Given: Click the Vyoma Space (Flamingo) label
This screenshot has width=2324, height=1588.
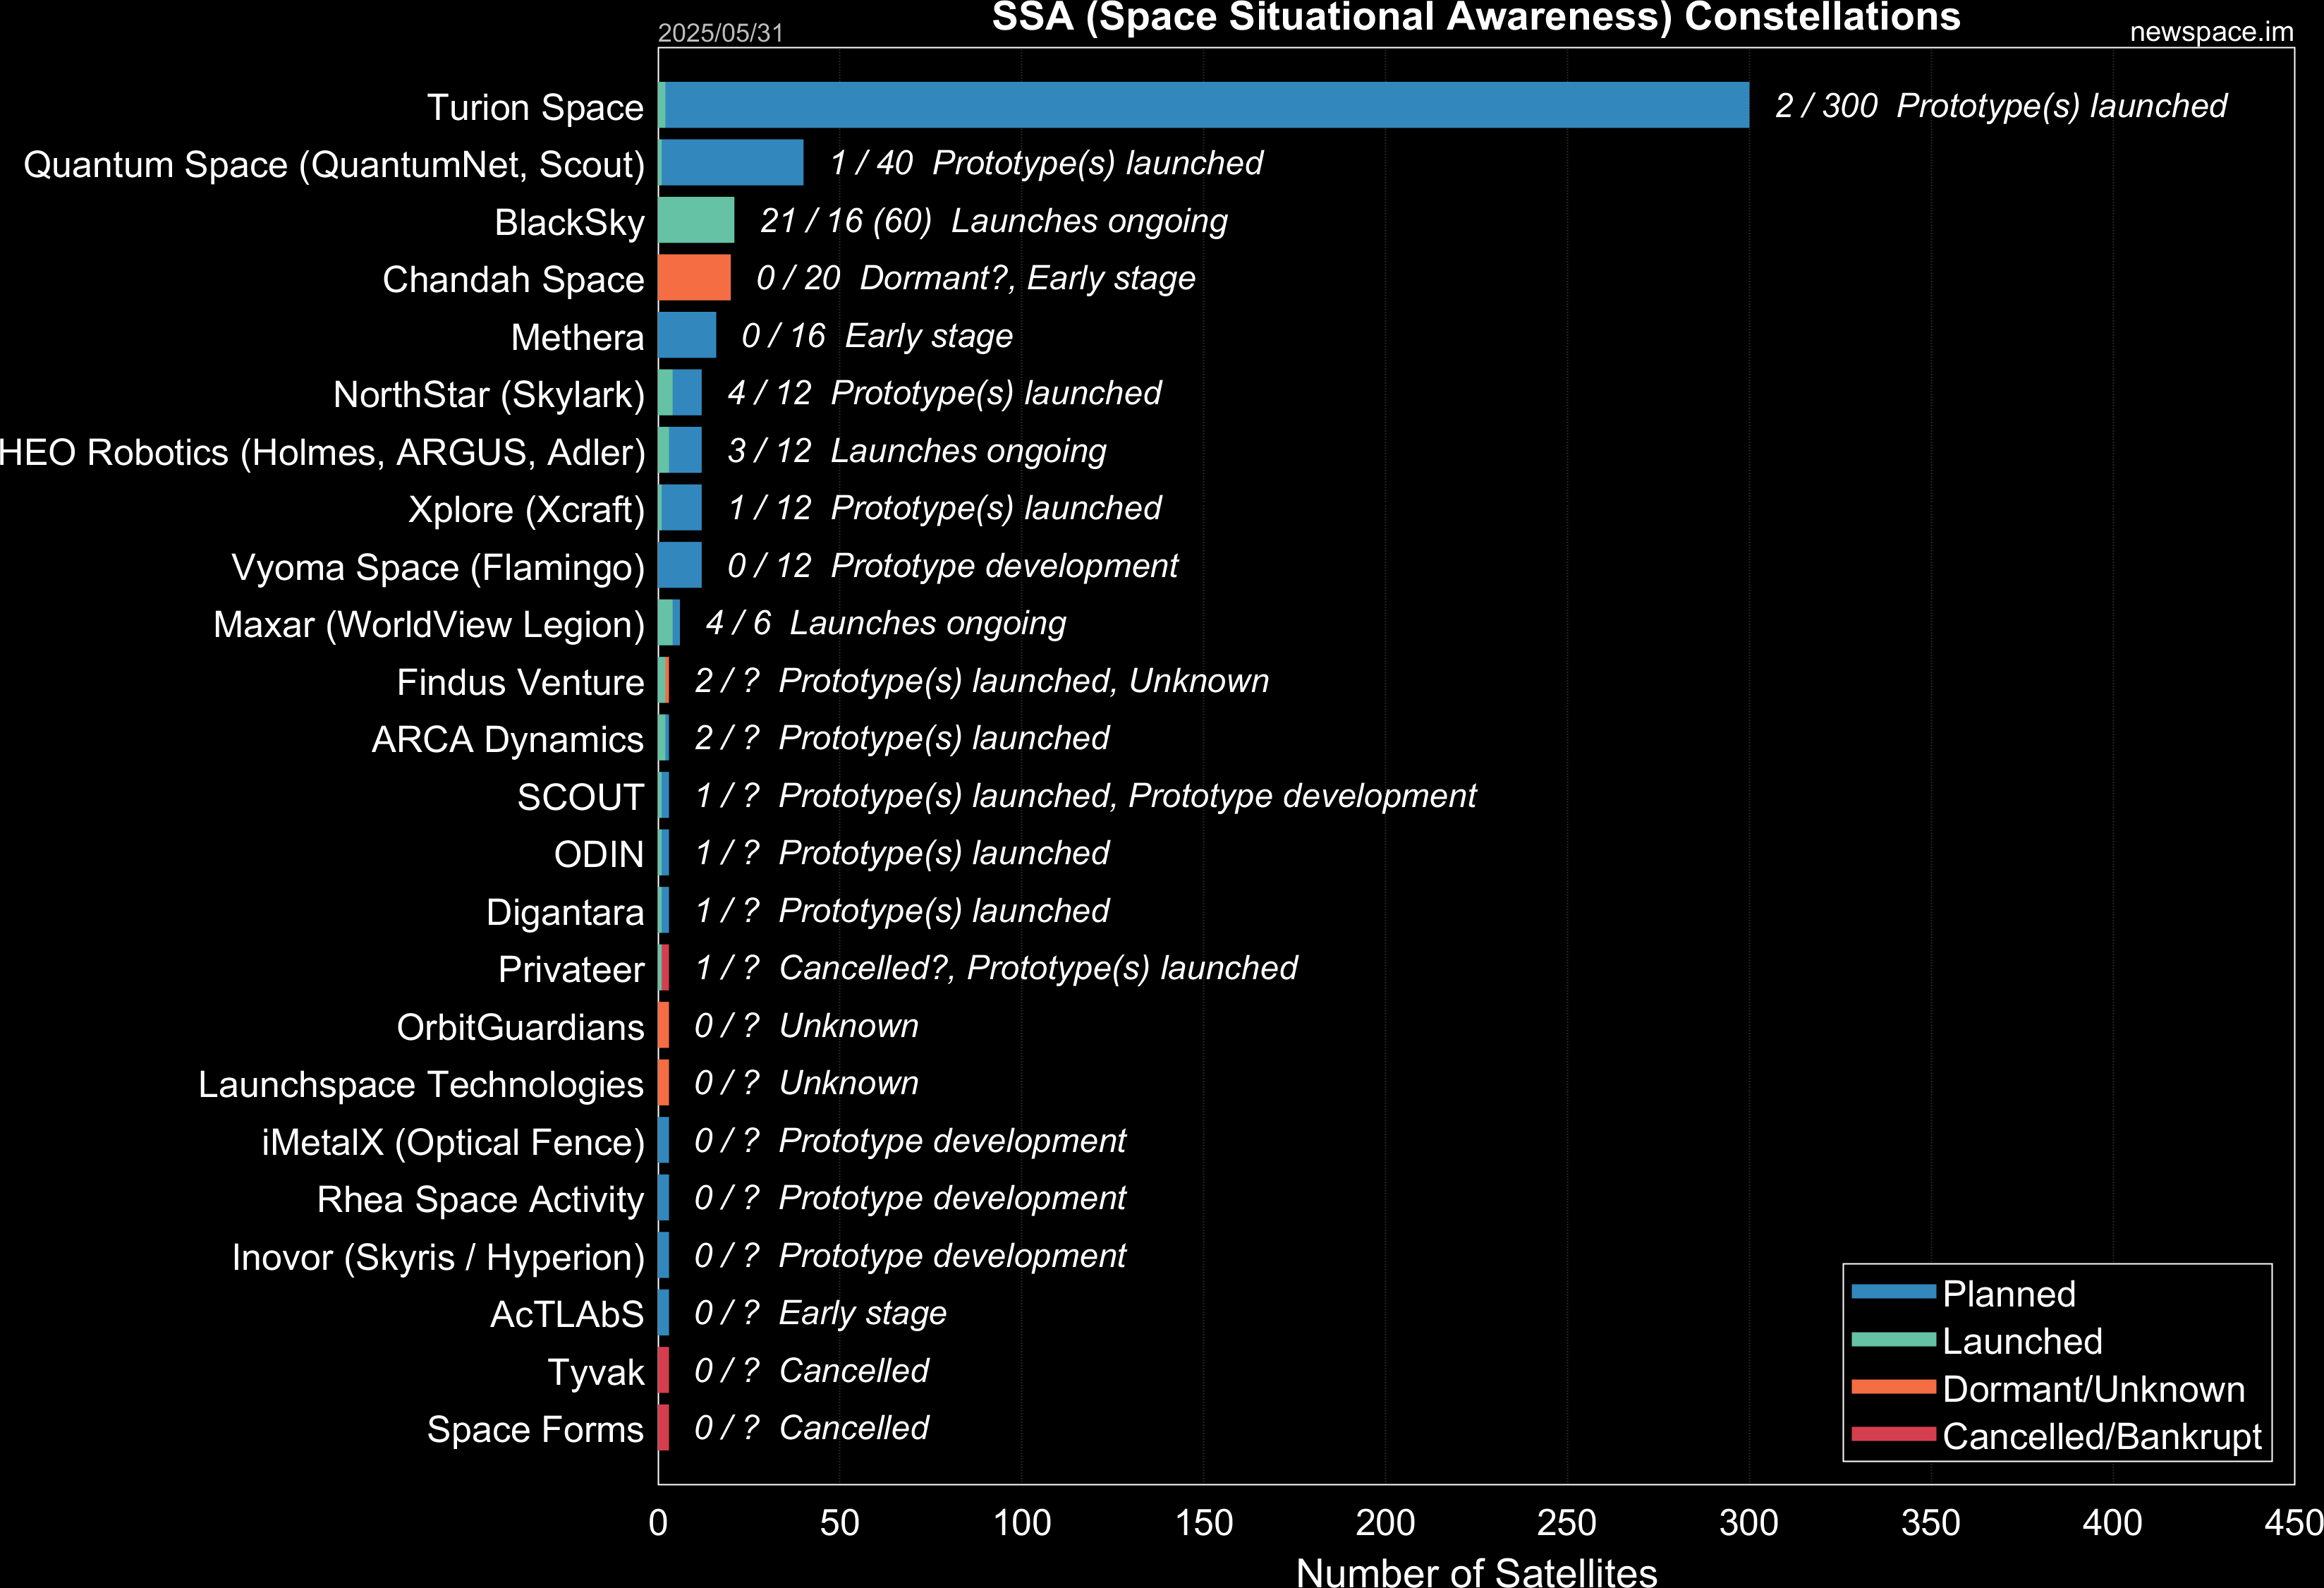Looking at the screenshot, I should pos(438,567).
